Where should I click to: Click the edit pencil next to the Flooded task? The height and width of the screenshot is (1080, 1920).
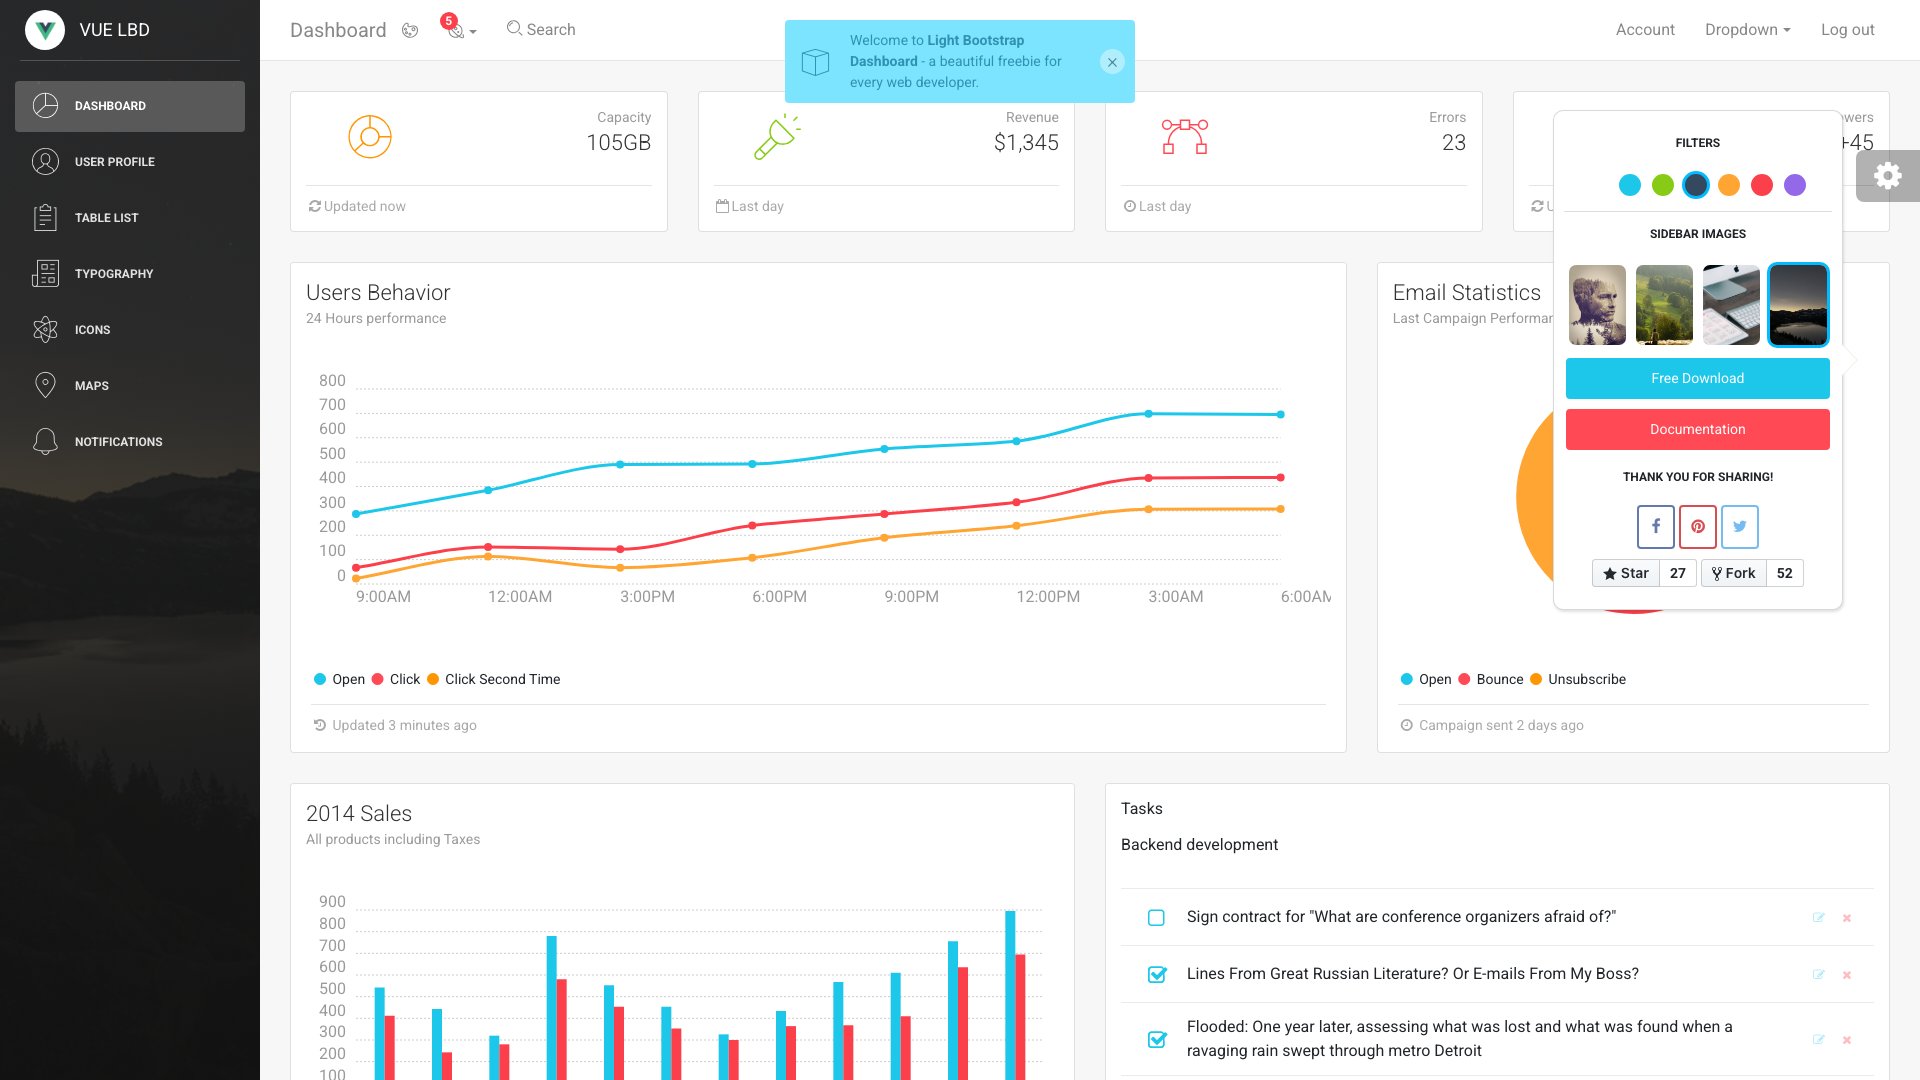(1817, 1038)
